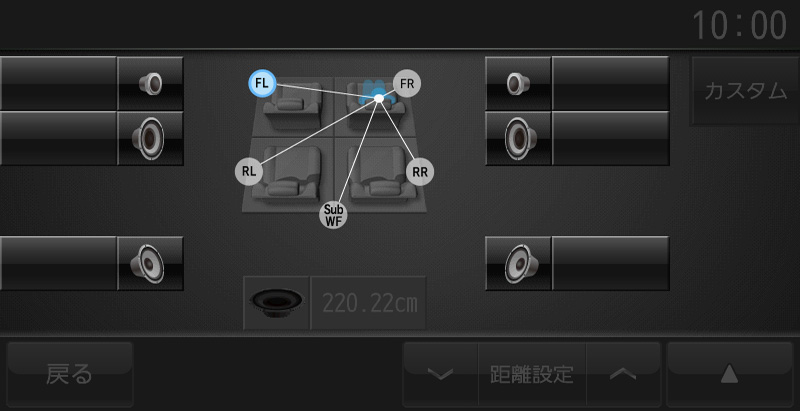Expand panel with the triangle arrow button
800x411 pixels.
coord(730,374)
